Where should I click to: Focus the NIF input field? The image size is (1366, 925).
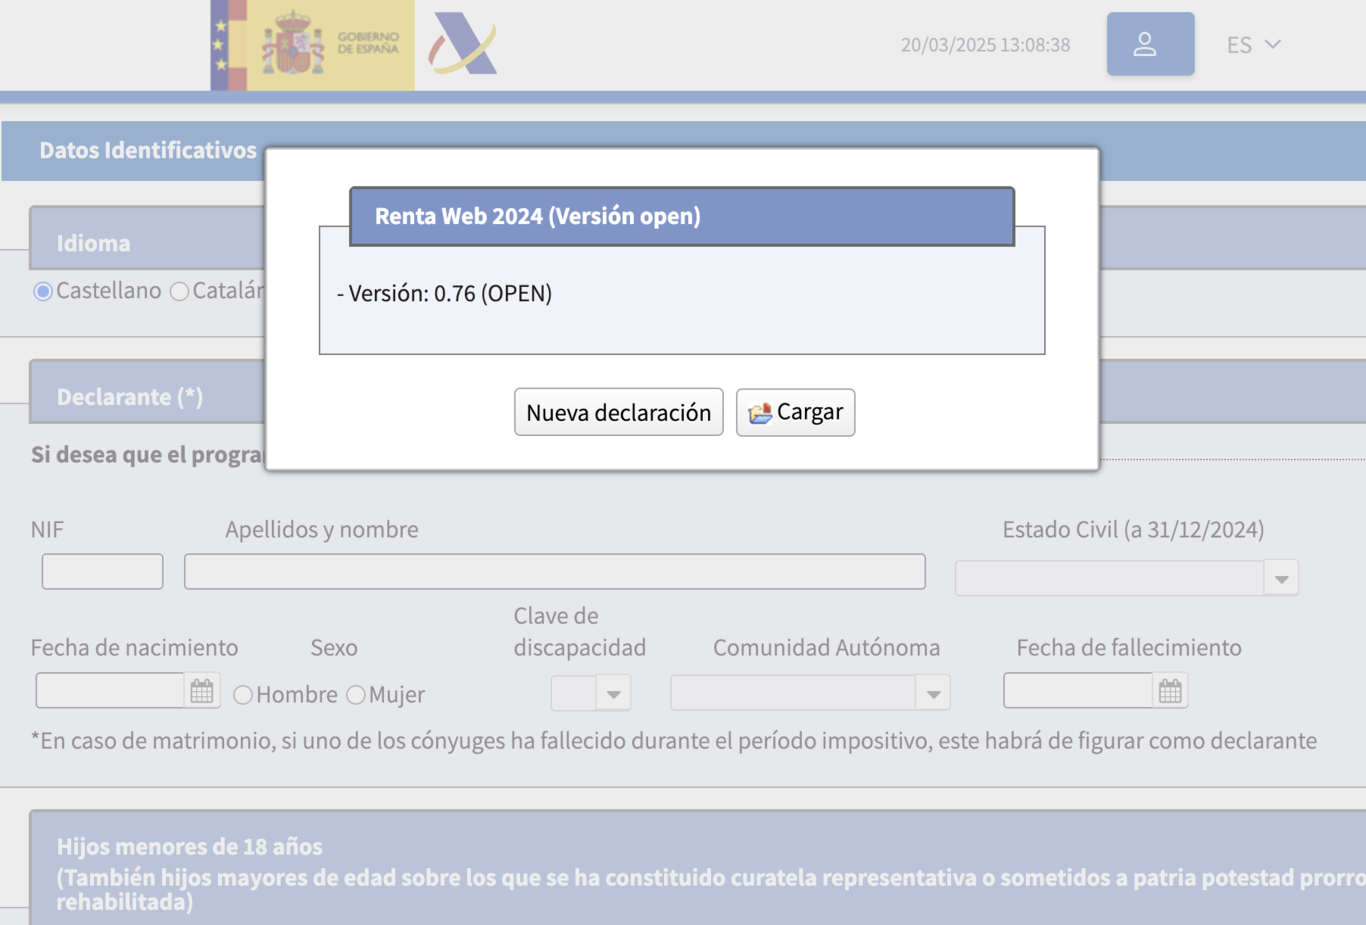(102, 571)
